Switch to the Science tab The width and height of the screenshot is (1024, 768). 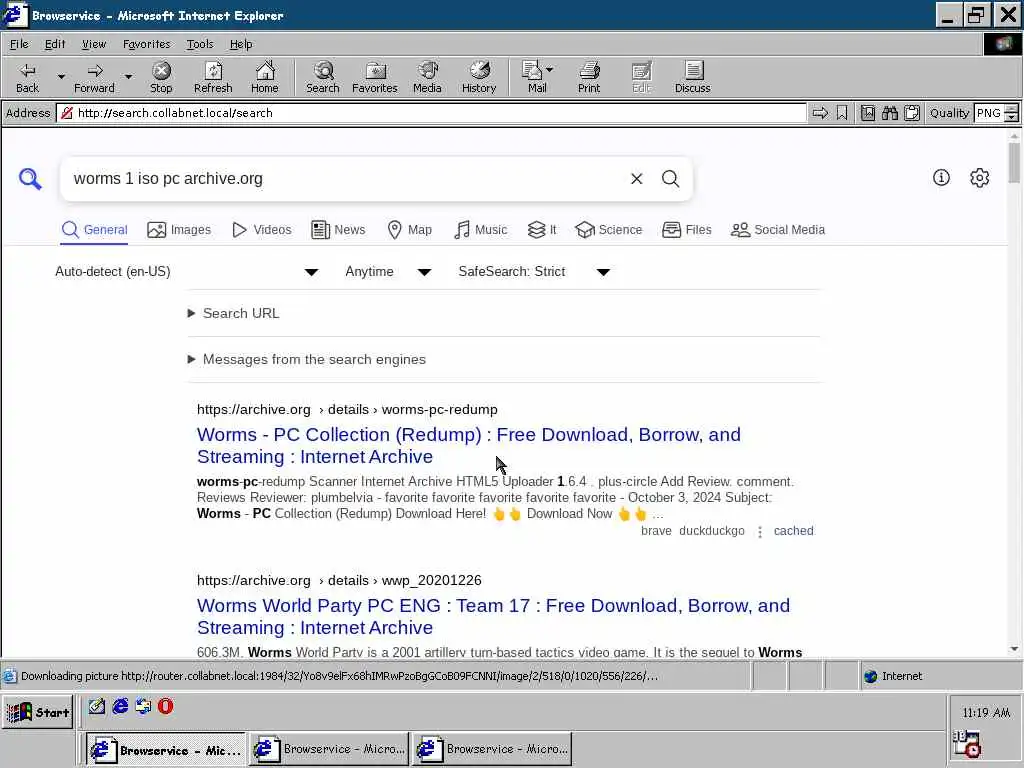tap(609, 230)
